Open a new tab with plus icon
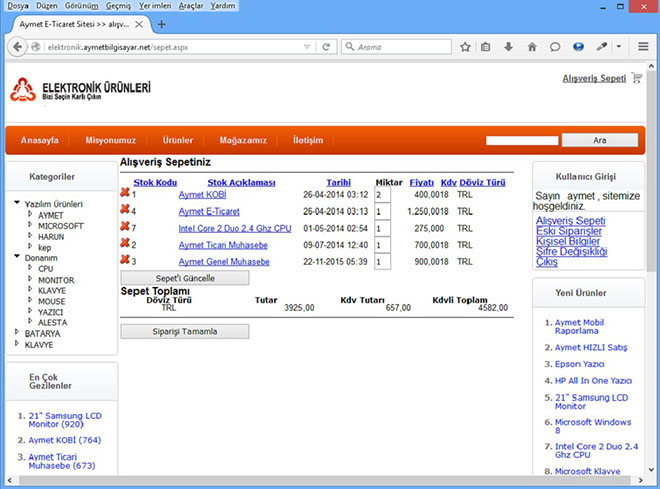 (161, 24)
